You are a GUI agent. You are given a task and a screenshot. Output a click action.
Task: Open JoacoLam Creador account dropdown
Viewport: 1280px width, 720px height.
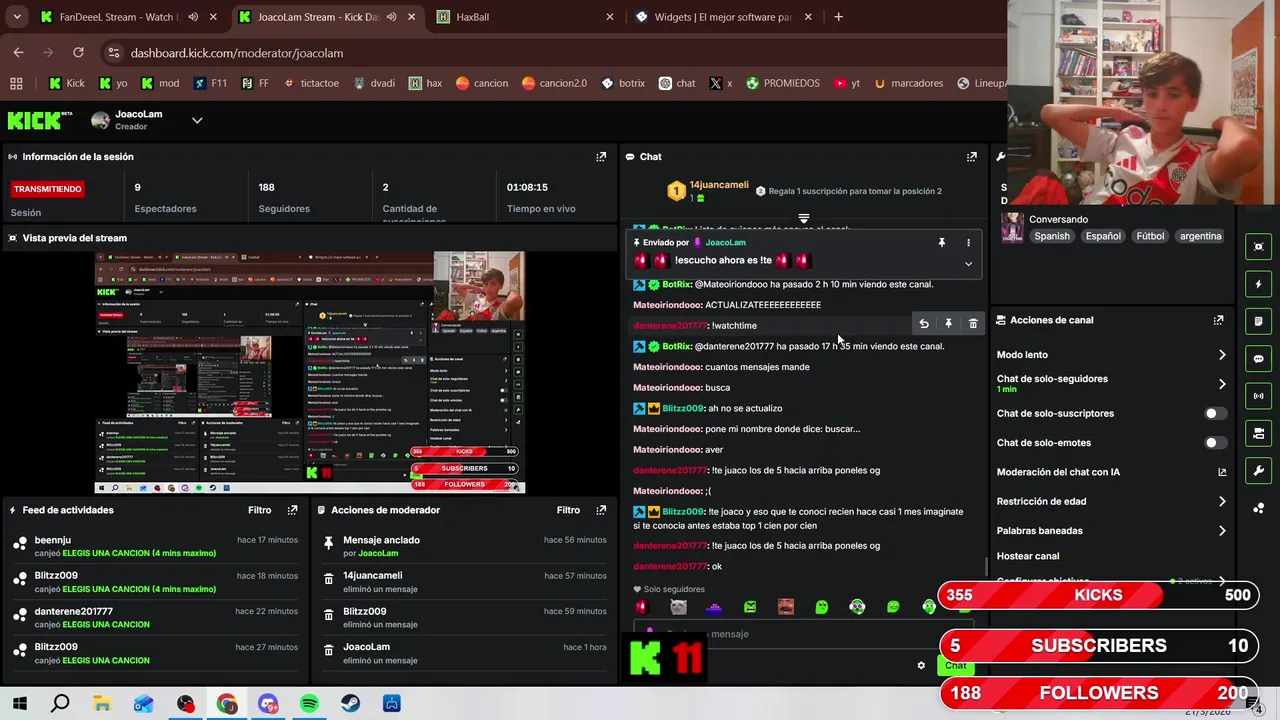point(197,121)
